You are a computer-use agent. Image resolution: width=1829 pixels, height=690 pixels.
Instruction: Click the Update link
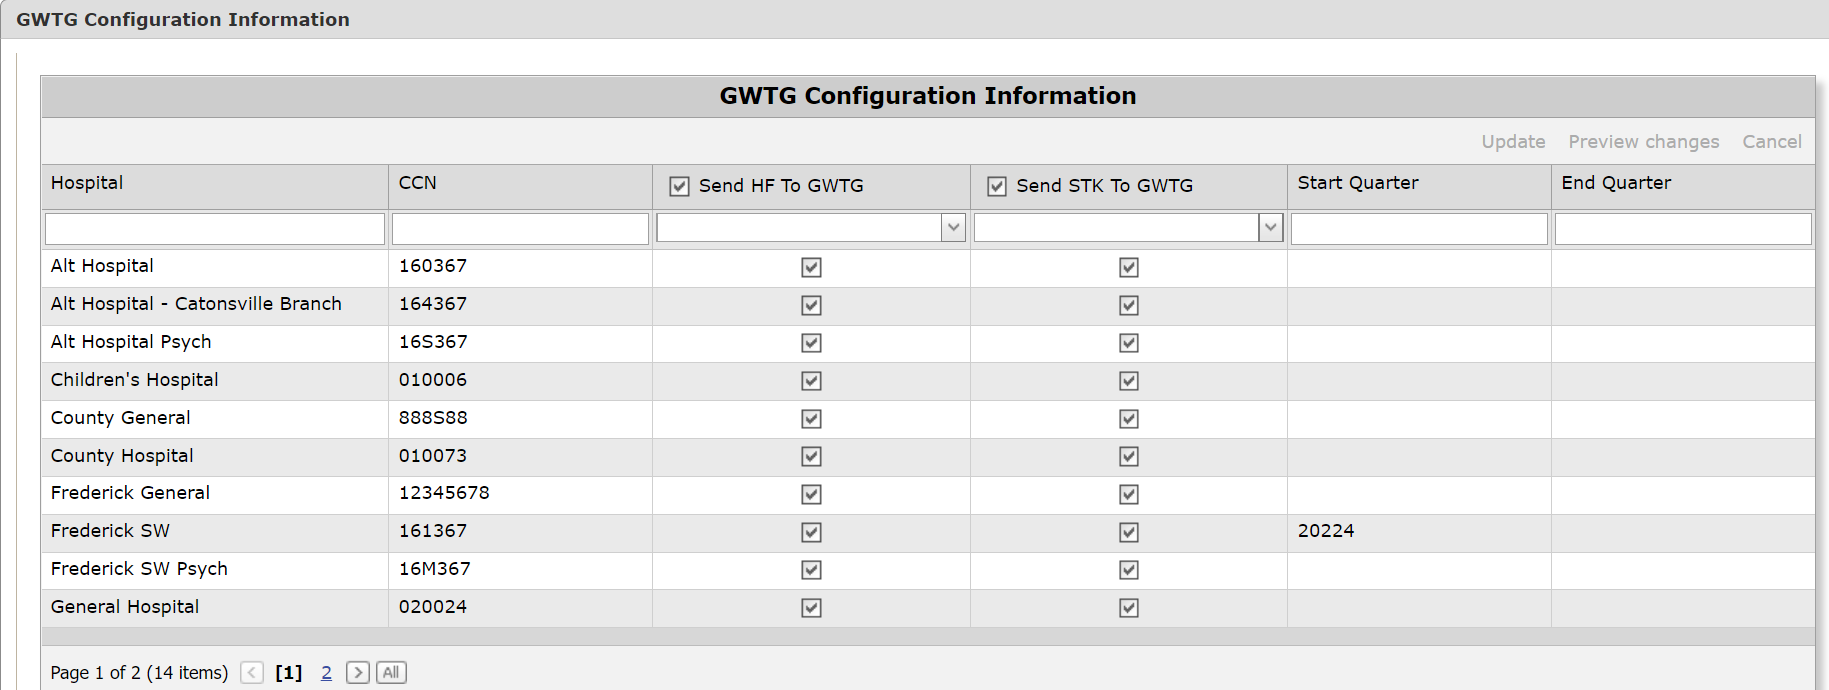click(1513, 142)
